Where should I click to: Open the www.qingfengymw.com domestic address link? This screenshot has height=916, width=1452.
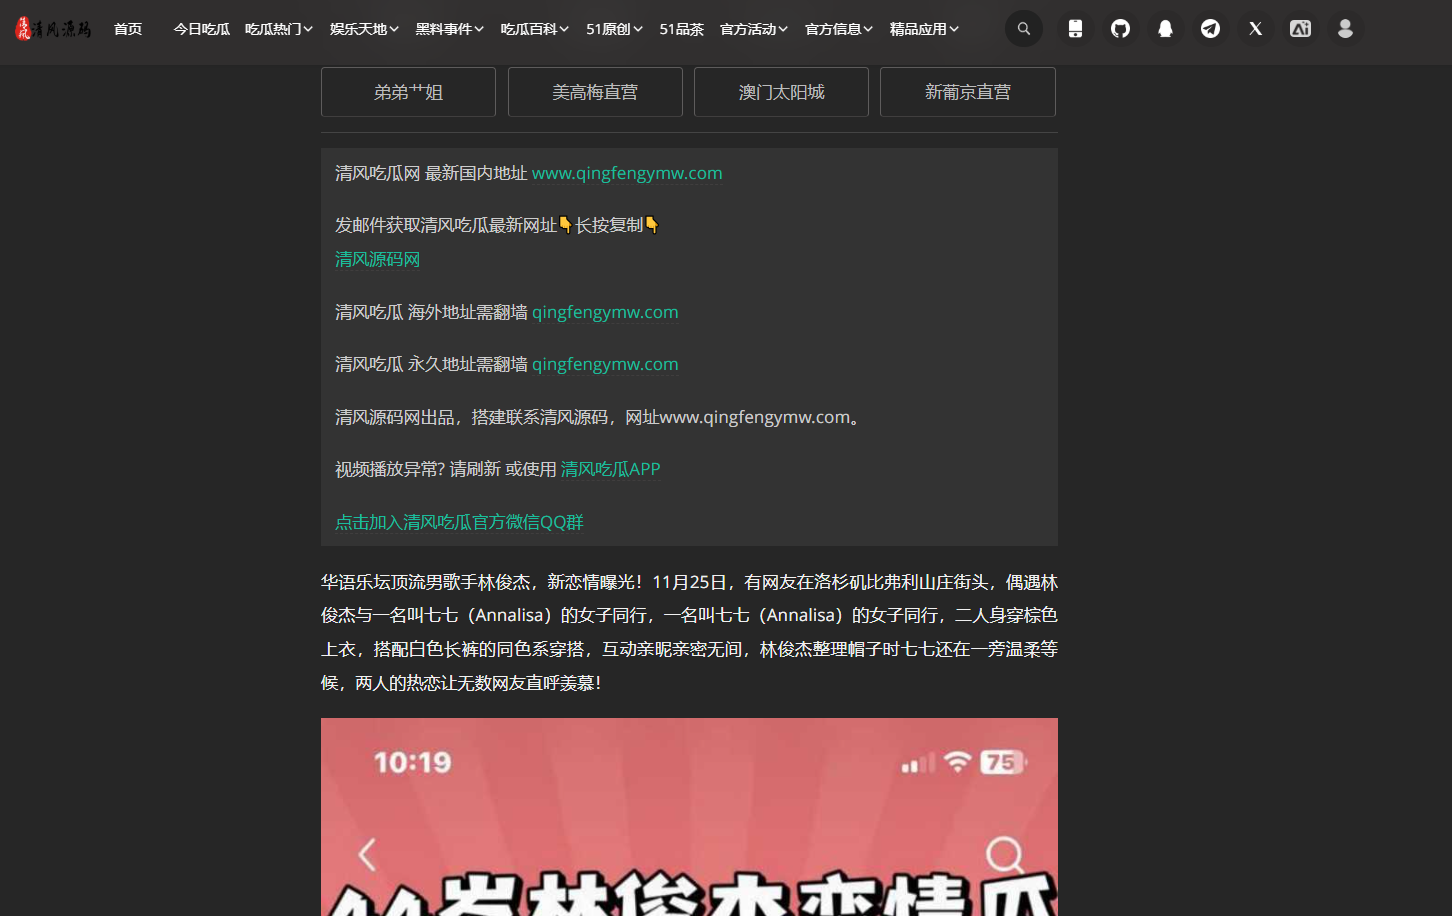point(626,173)
